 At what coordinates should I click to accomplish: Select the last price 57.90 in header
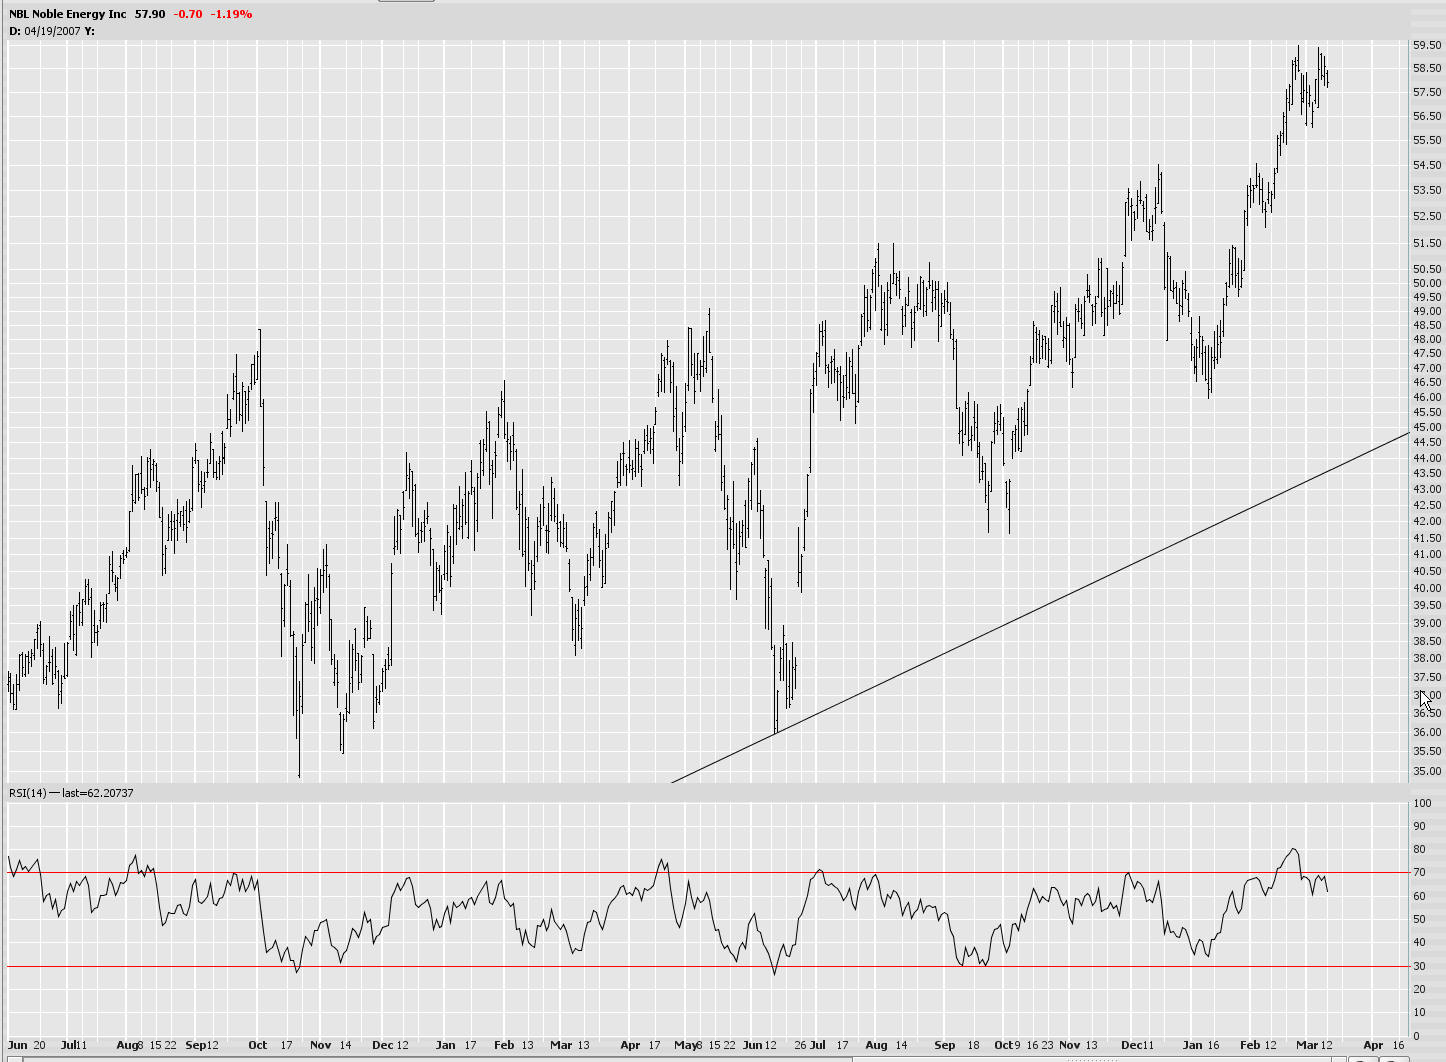150,14
